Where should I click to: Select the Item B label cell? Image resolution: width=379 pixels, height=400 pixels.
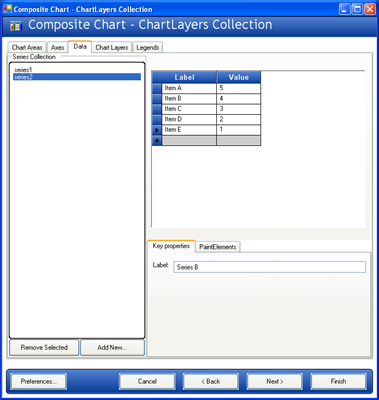189,99
